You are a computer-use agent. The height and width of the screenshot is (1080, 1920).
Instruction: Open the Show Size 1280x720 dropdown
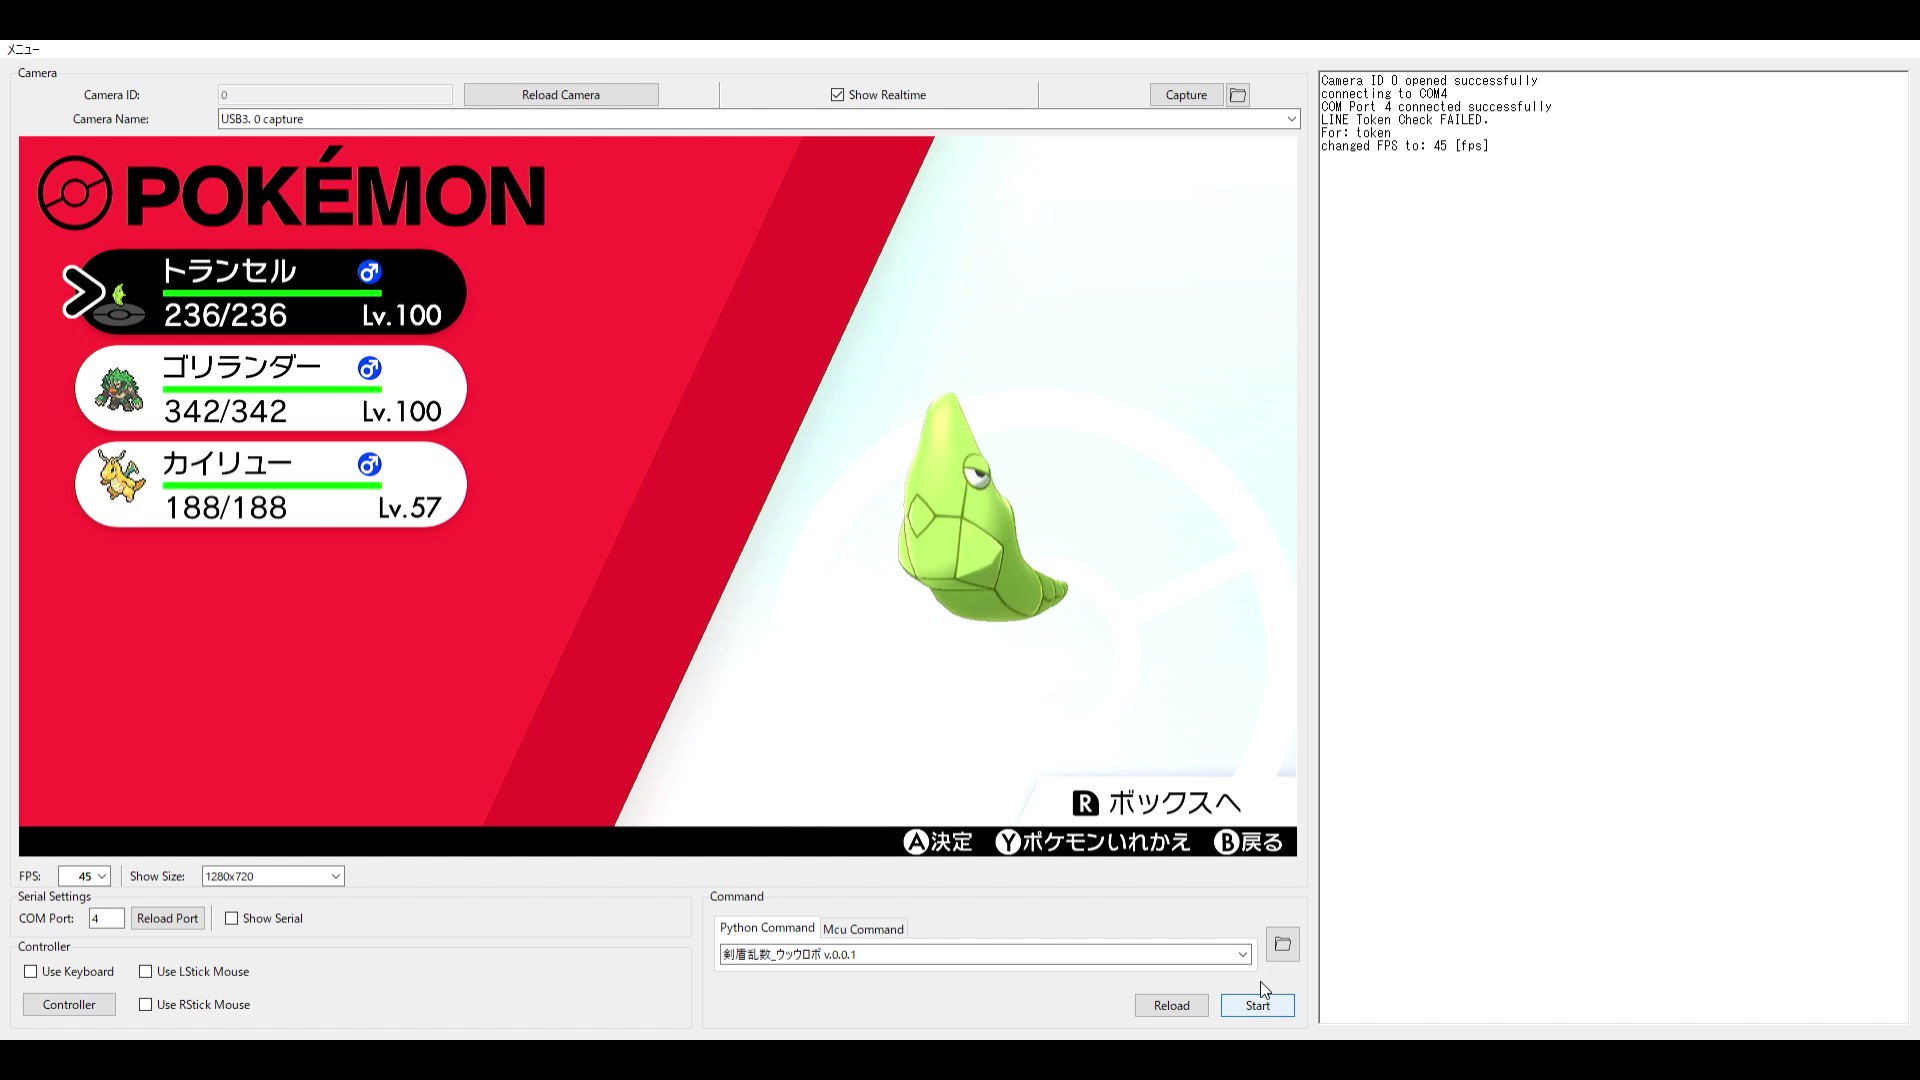(x=335, y=876)
